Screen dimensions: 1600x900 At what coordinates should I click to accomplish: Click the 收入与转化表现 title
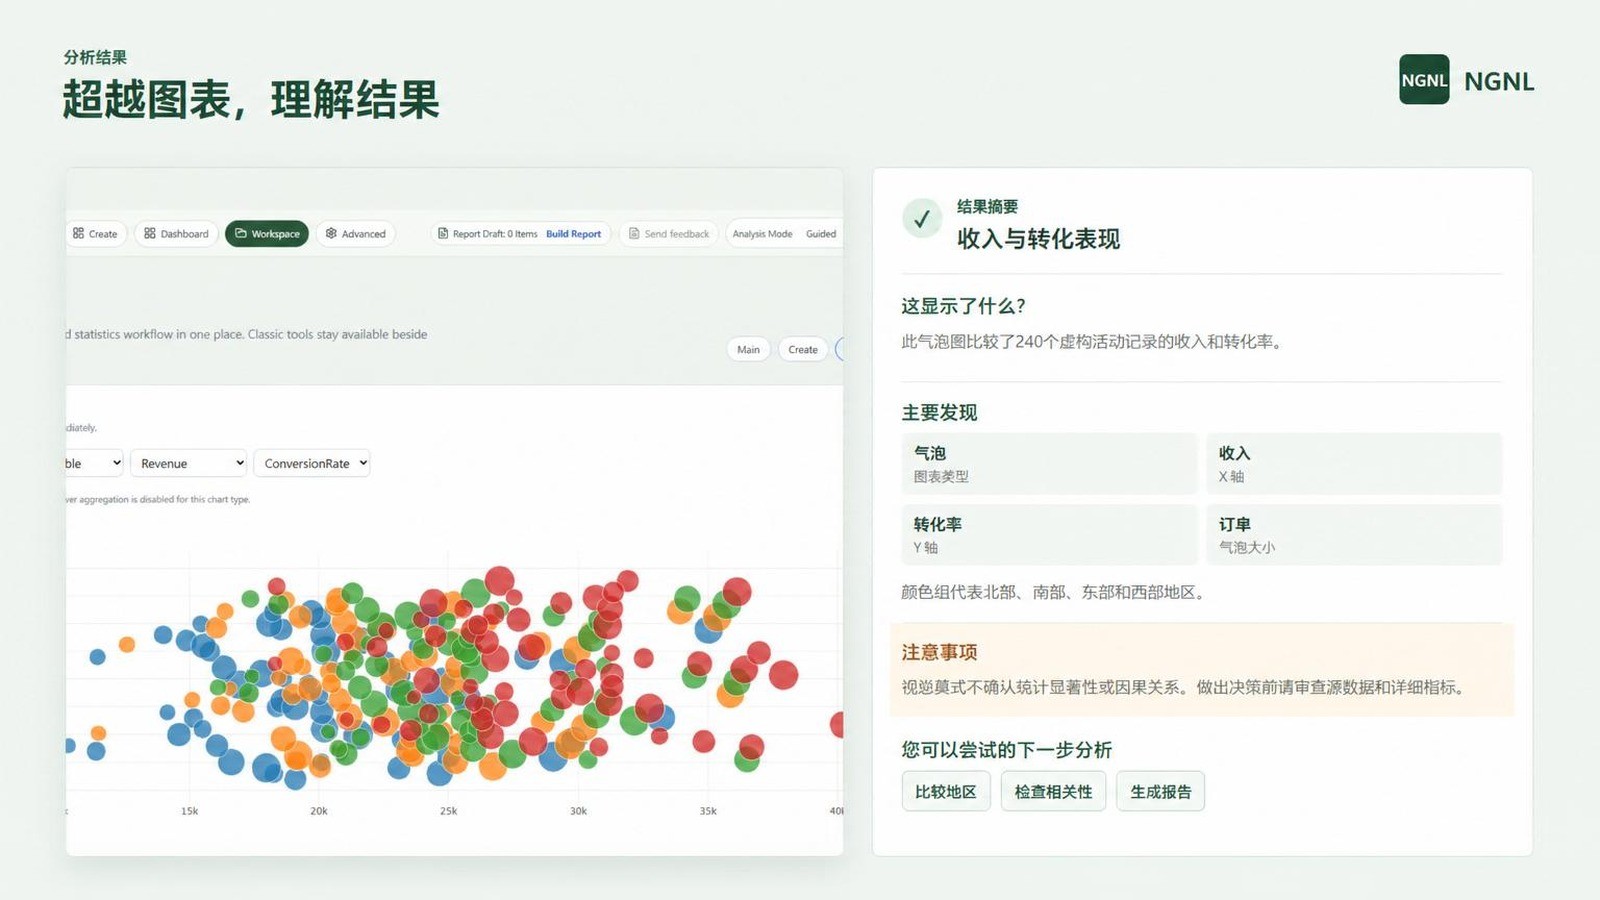pos(1038,238)
